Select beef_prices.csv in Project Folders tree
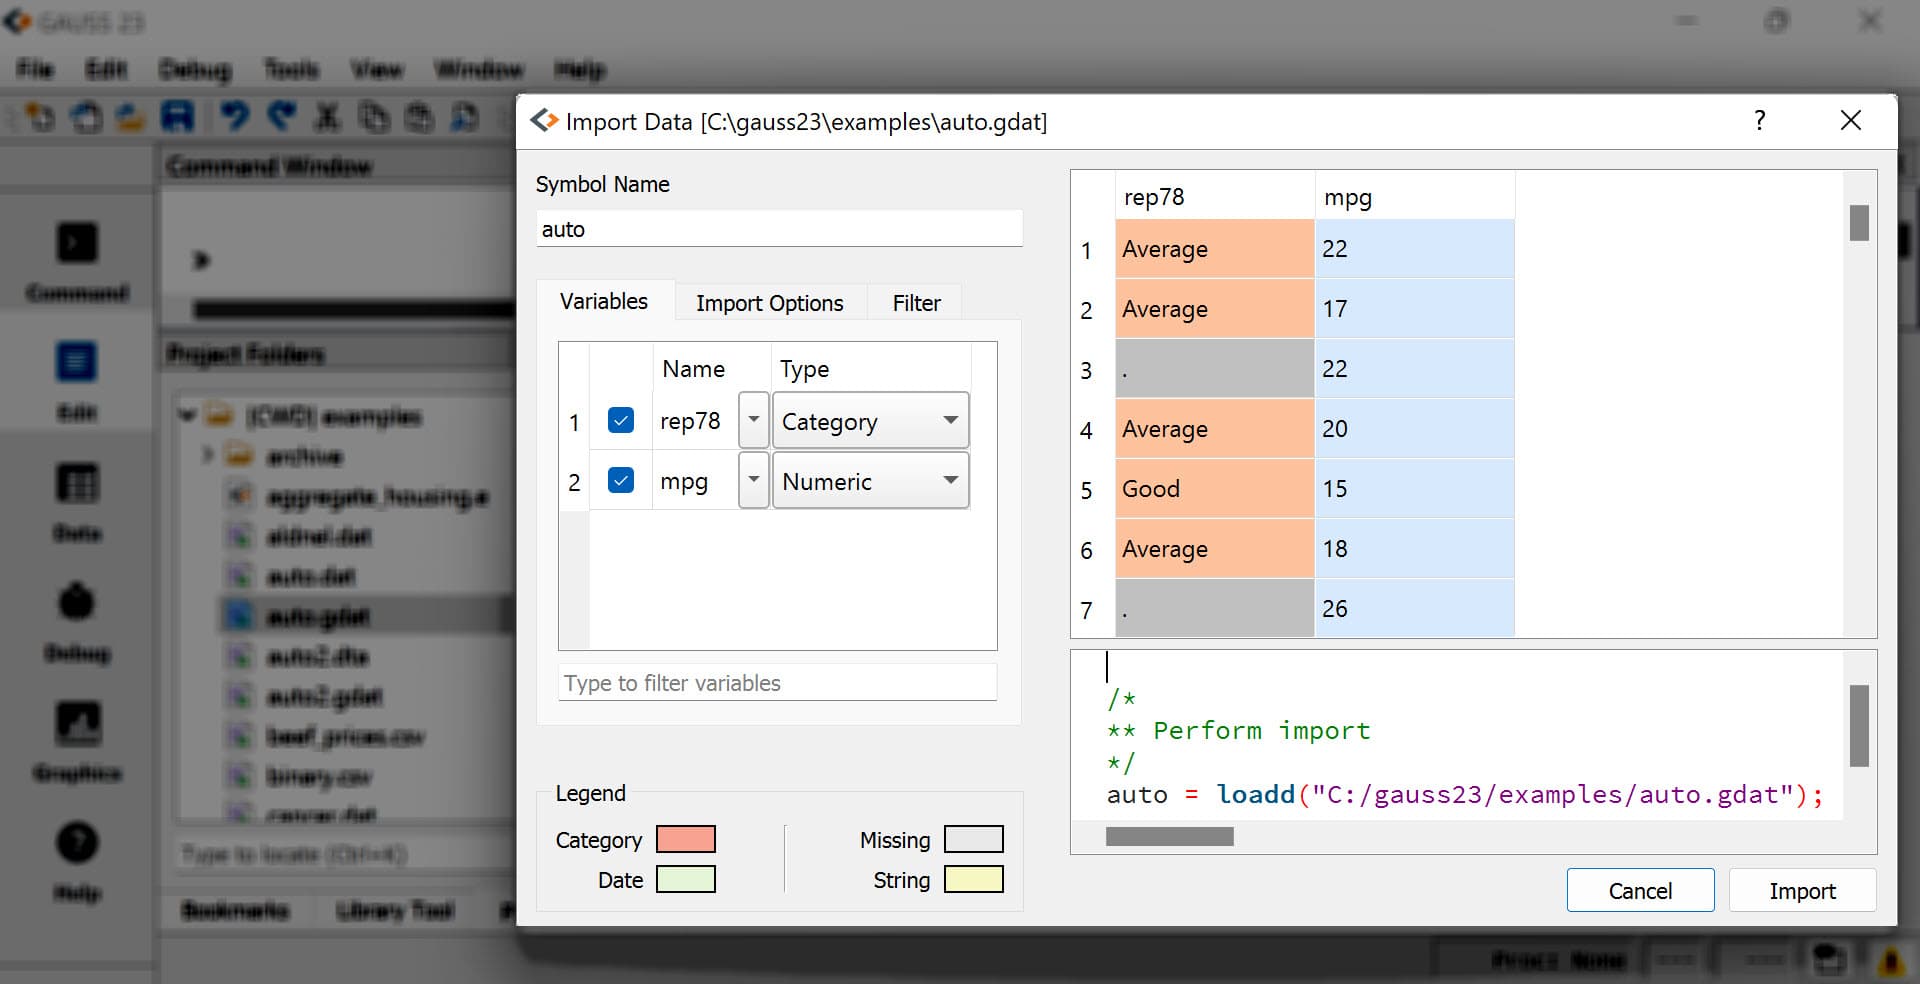The image size is (1920, 984). [345, 736]
